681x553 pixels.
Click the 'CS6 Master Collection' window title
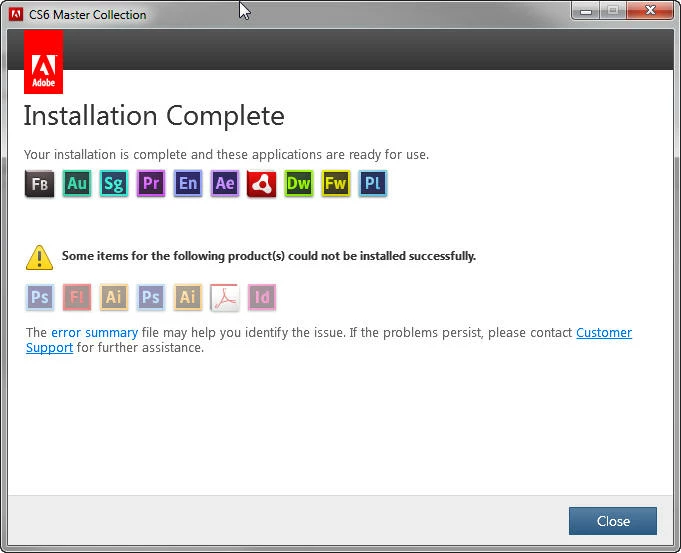[87, 15]
